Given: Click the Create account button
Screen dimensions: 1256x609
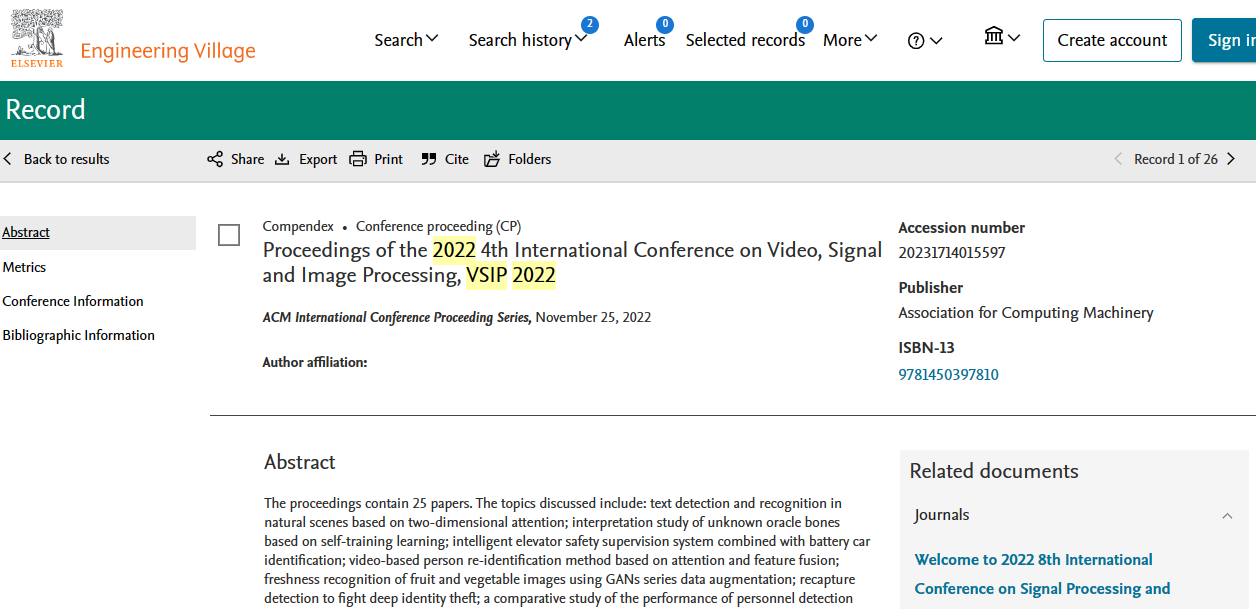Looking at the screenshot, I should pyautogui.click(x=1112, y=41).
